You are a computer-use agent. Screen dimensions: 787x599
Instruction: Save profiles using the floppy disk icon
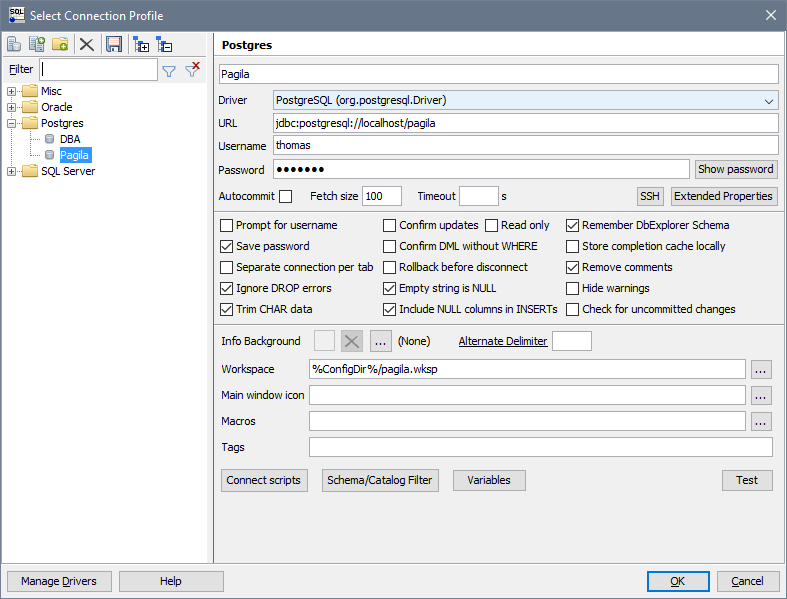click(x=114, y=45)
